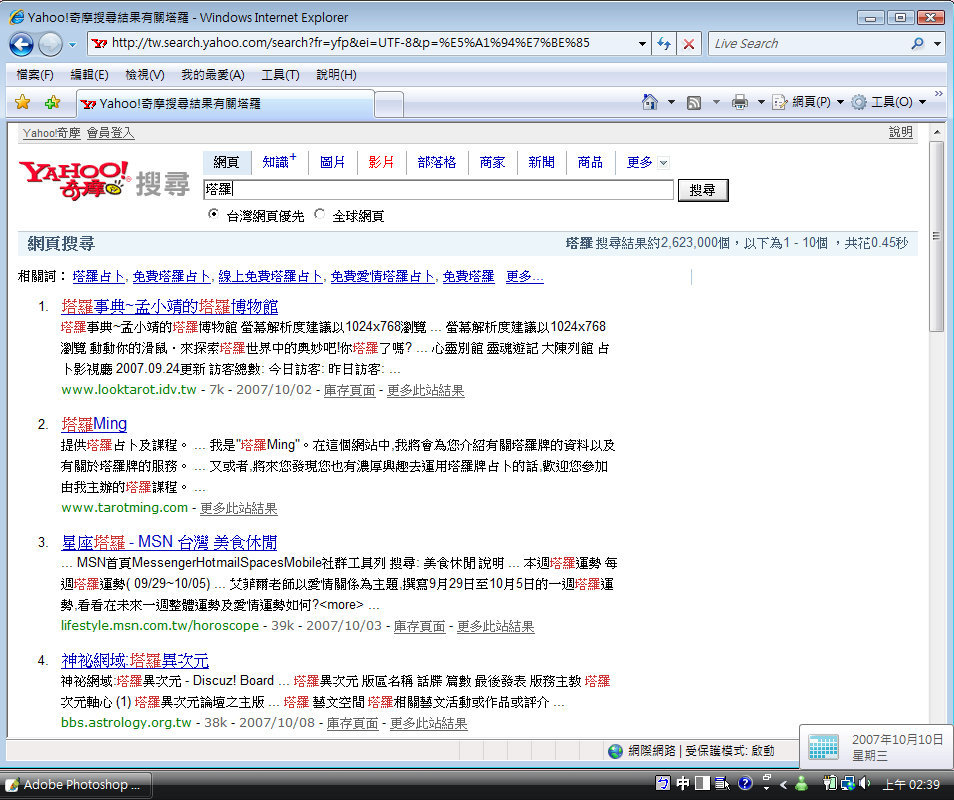Open the 檢視(V) menu

tap(145, 75)
